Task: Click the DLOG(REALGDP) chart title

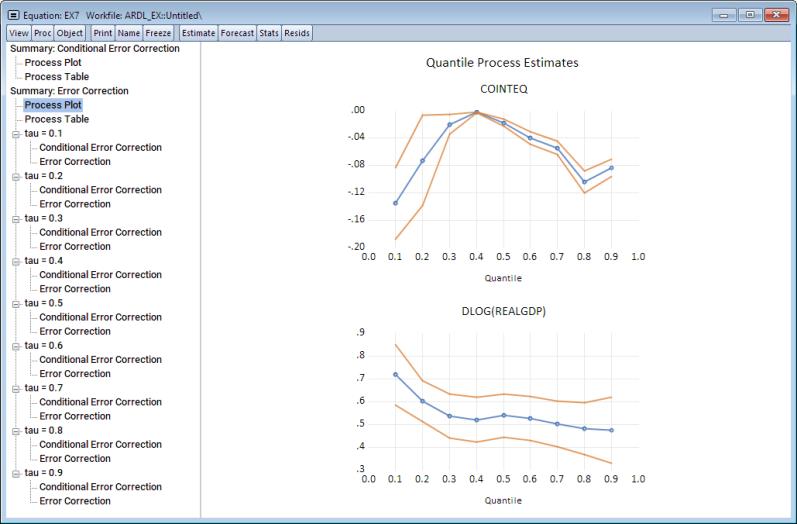Action: 501,310
